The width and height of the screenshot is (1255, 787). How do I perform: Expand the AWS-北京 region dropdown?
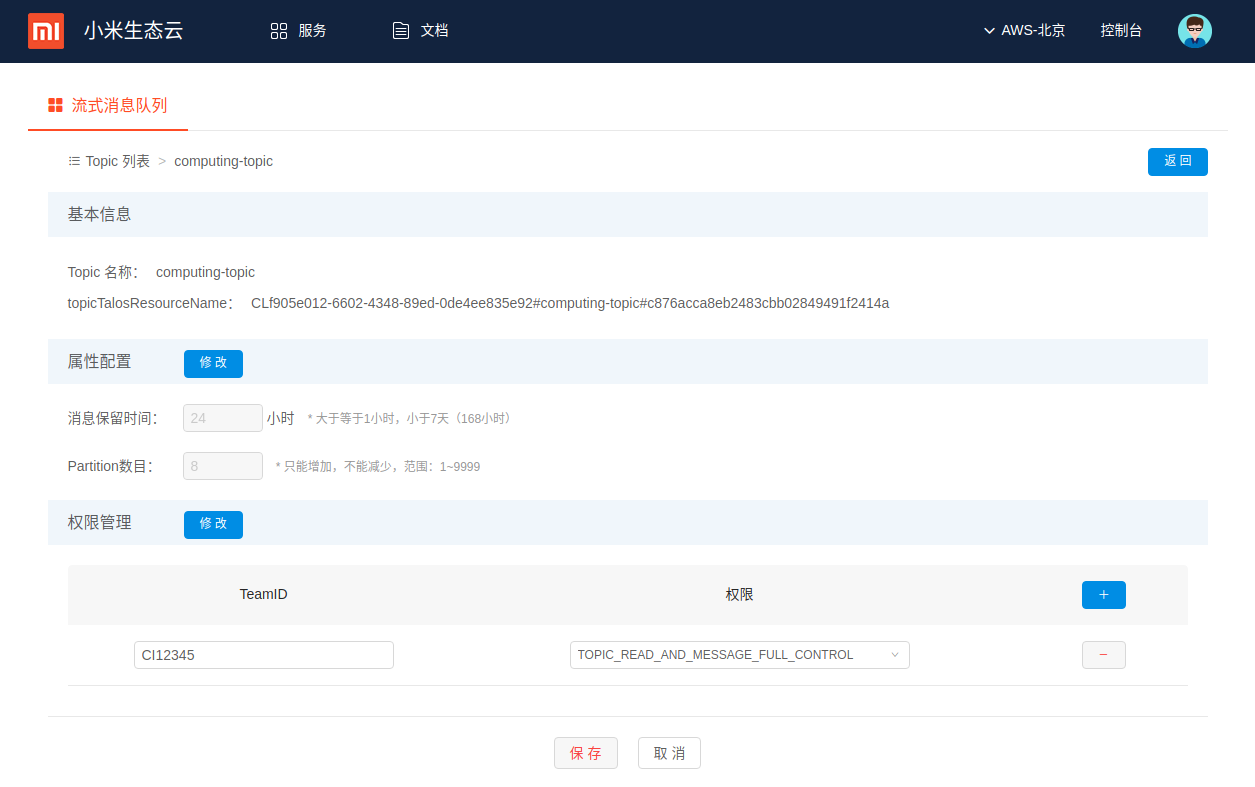pos(1024,31)
